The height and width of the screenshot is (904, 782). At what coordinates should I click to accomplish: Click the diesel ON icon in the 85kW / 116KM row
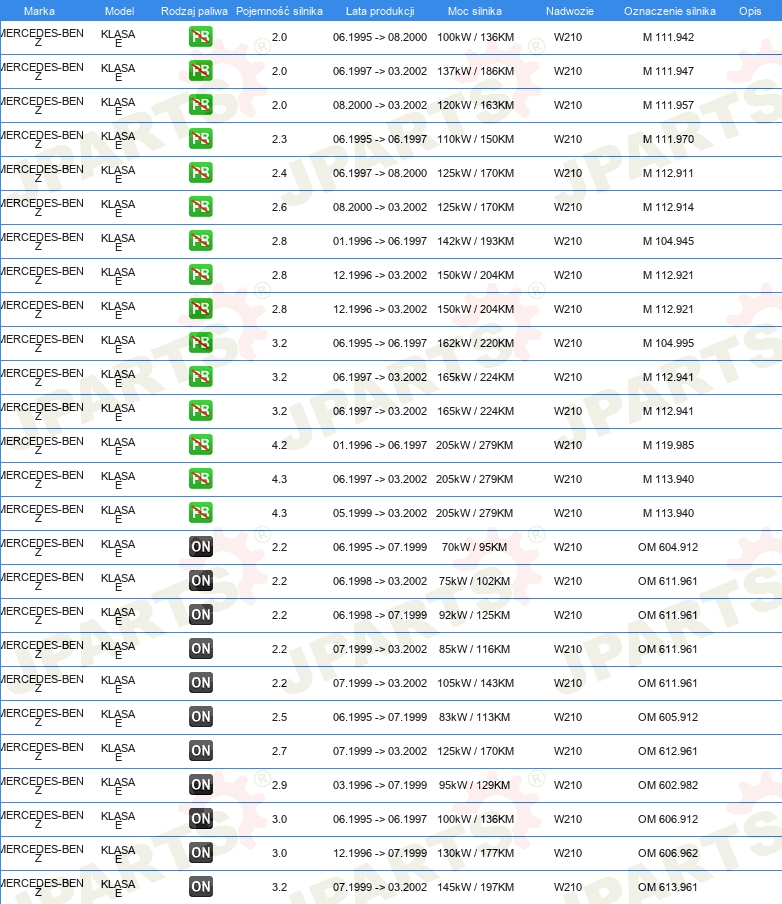[201, 649]
